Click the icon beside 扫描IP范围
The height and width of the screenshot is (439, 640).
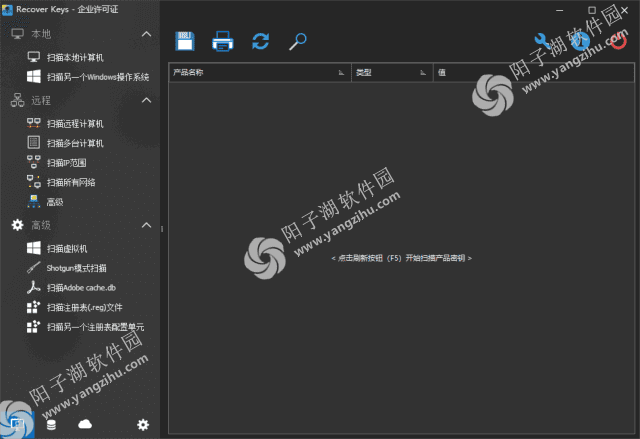(33, 162)
